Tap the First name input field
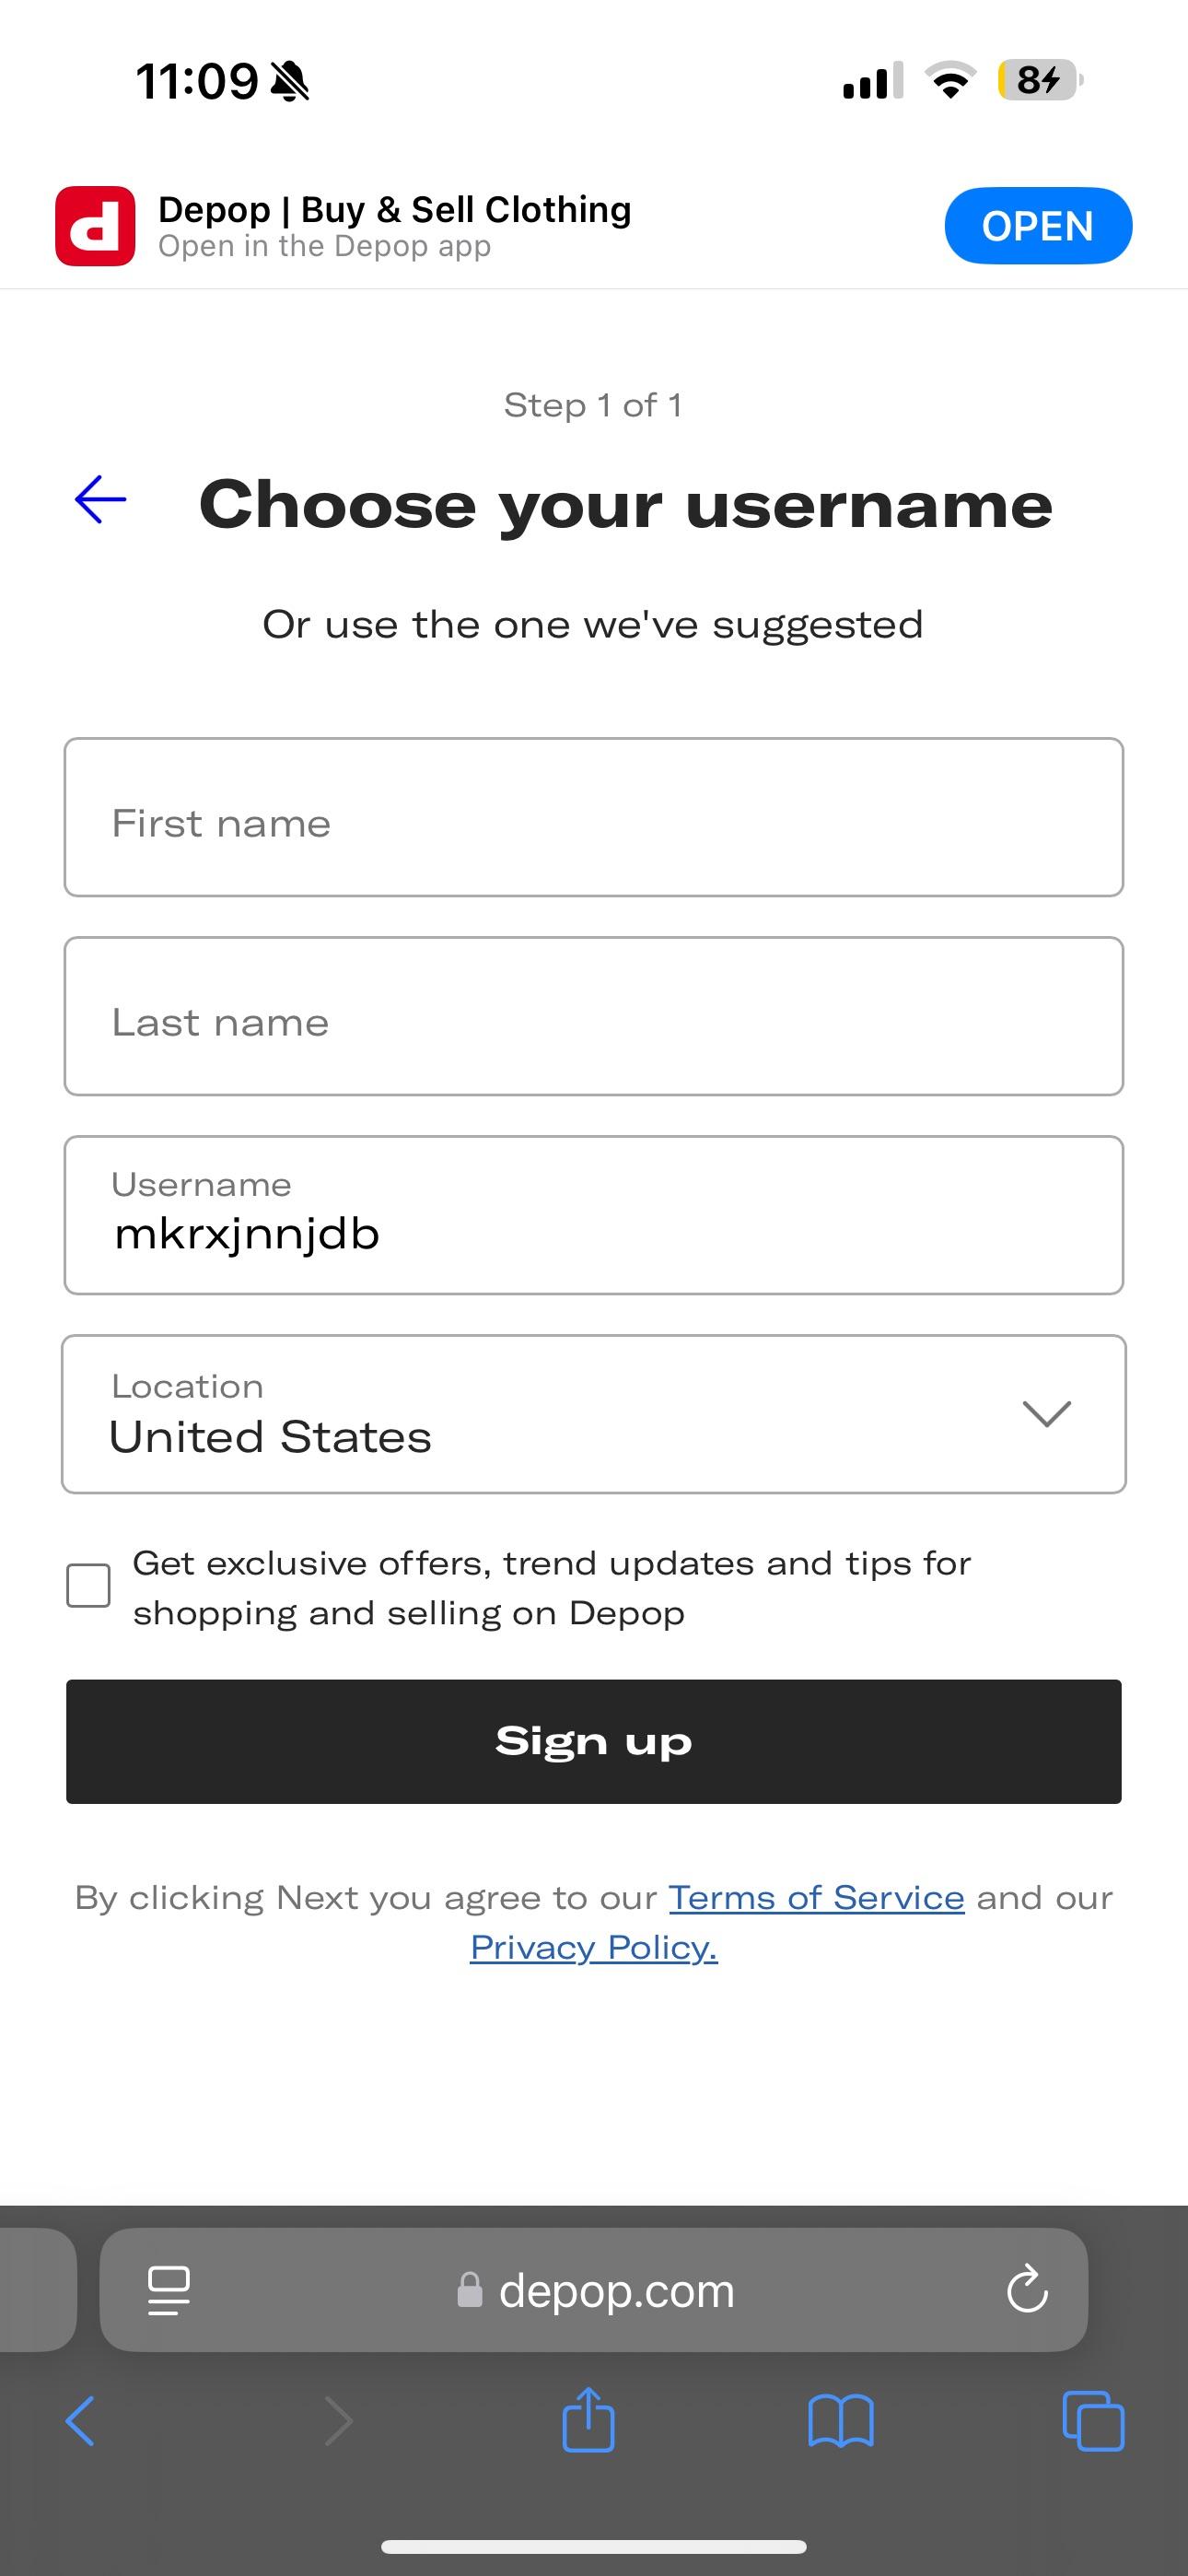Image resolution: width=1188 pixels, height=2576 pixels. (x=594, y=818)
